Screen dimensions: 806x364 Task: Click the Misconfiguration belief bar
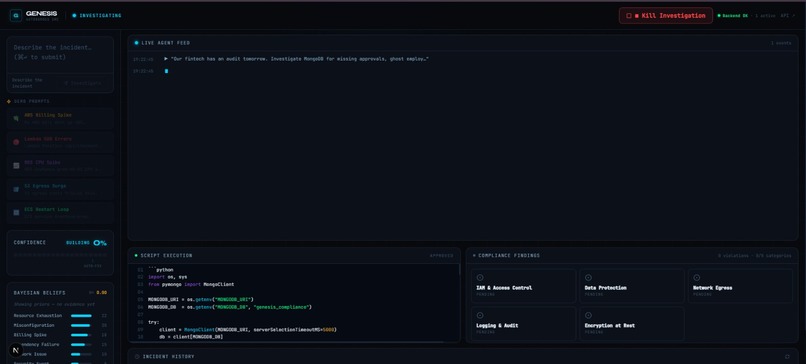82,325
